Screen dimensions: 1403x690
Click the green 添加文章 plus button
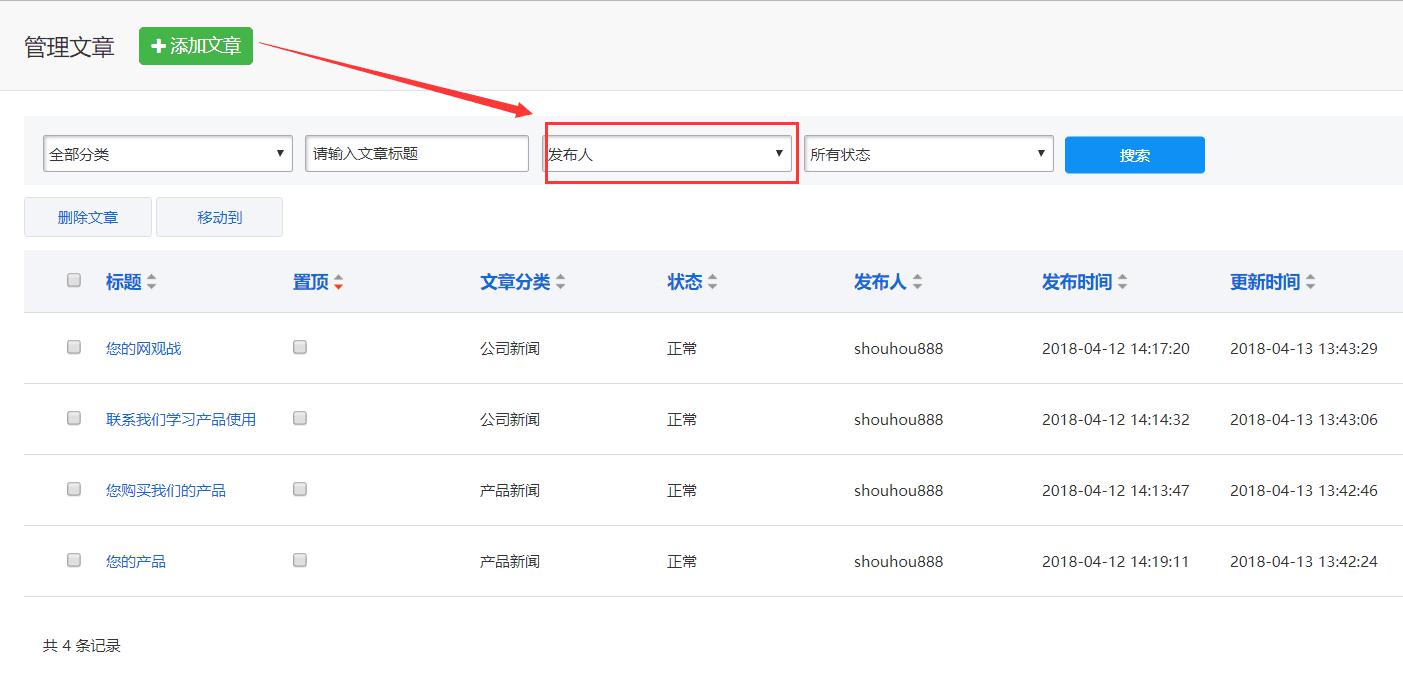(x=196, y=46)
